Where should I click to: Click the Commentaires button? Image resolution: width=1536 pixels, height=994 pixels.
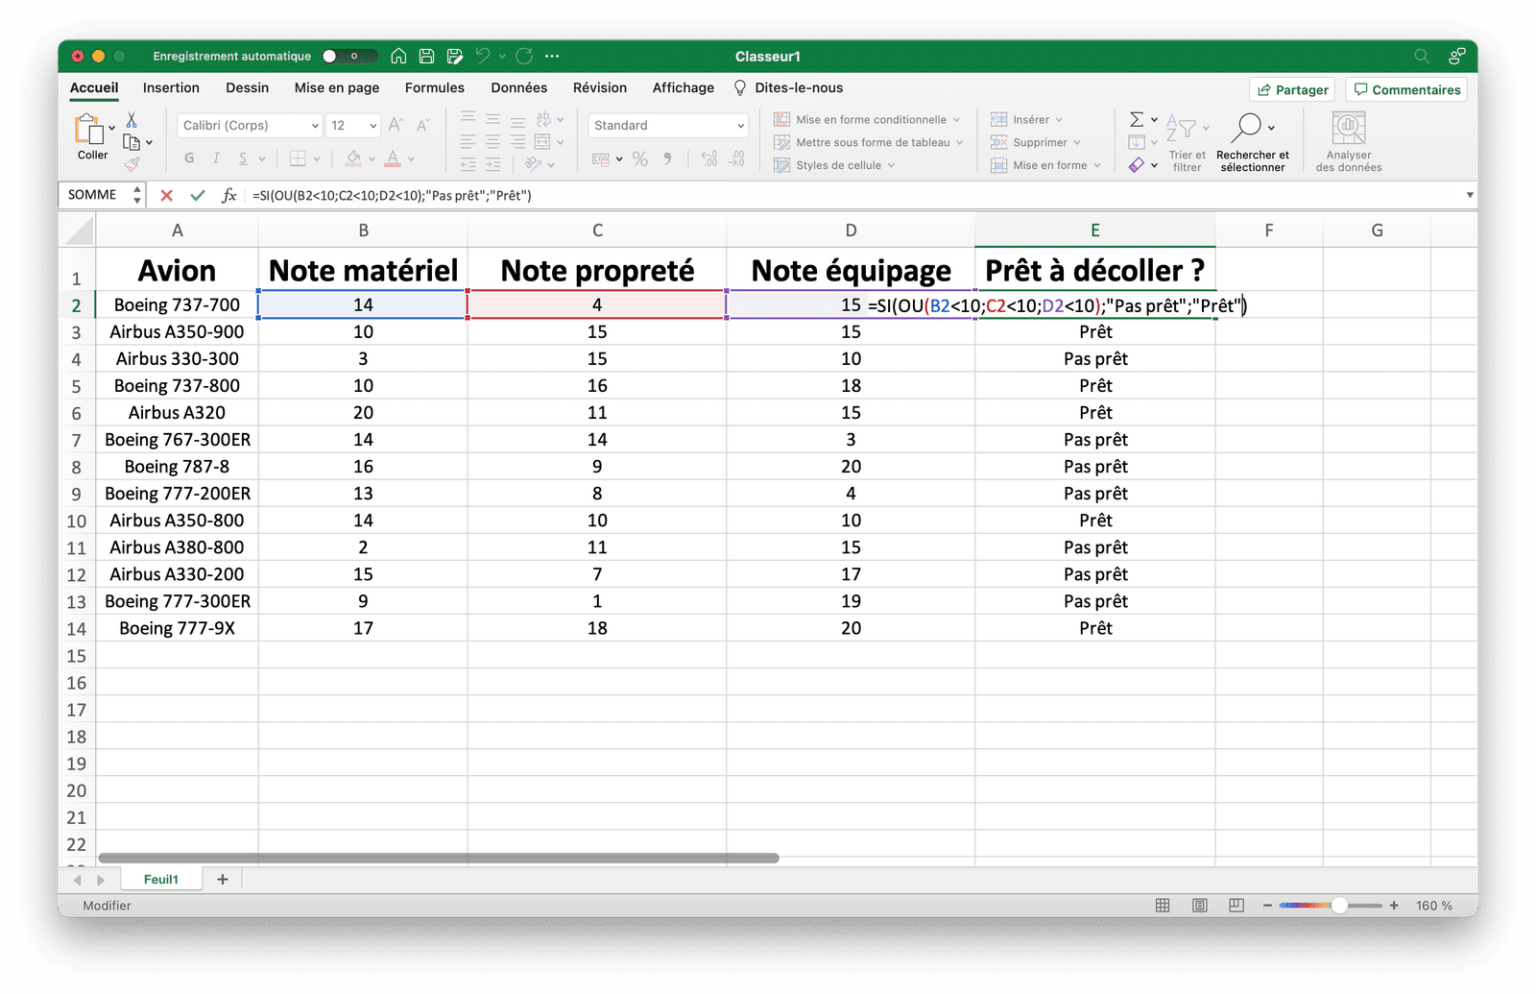(1406, 90)
